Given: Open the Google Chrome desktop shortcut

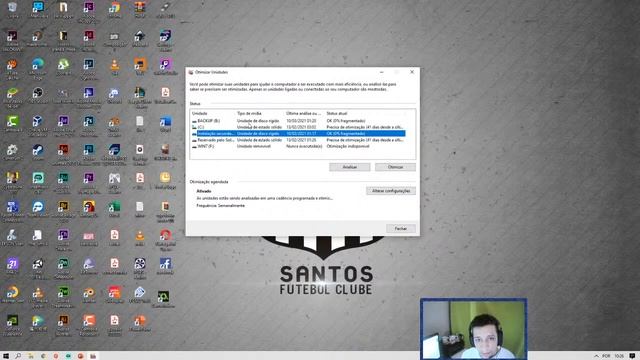Looking at the screenshot, I should point(115,9).
